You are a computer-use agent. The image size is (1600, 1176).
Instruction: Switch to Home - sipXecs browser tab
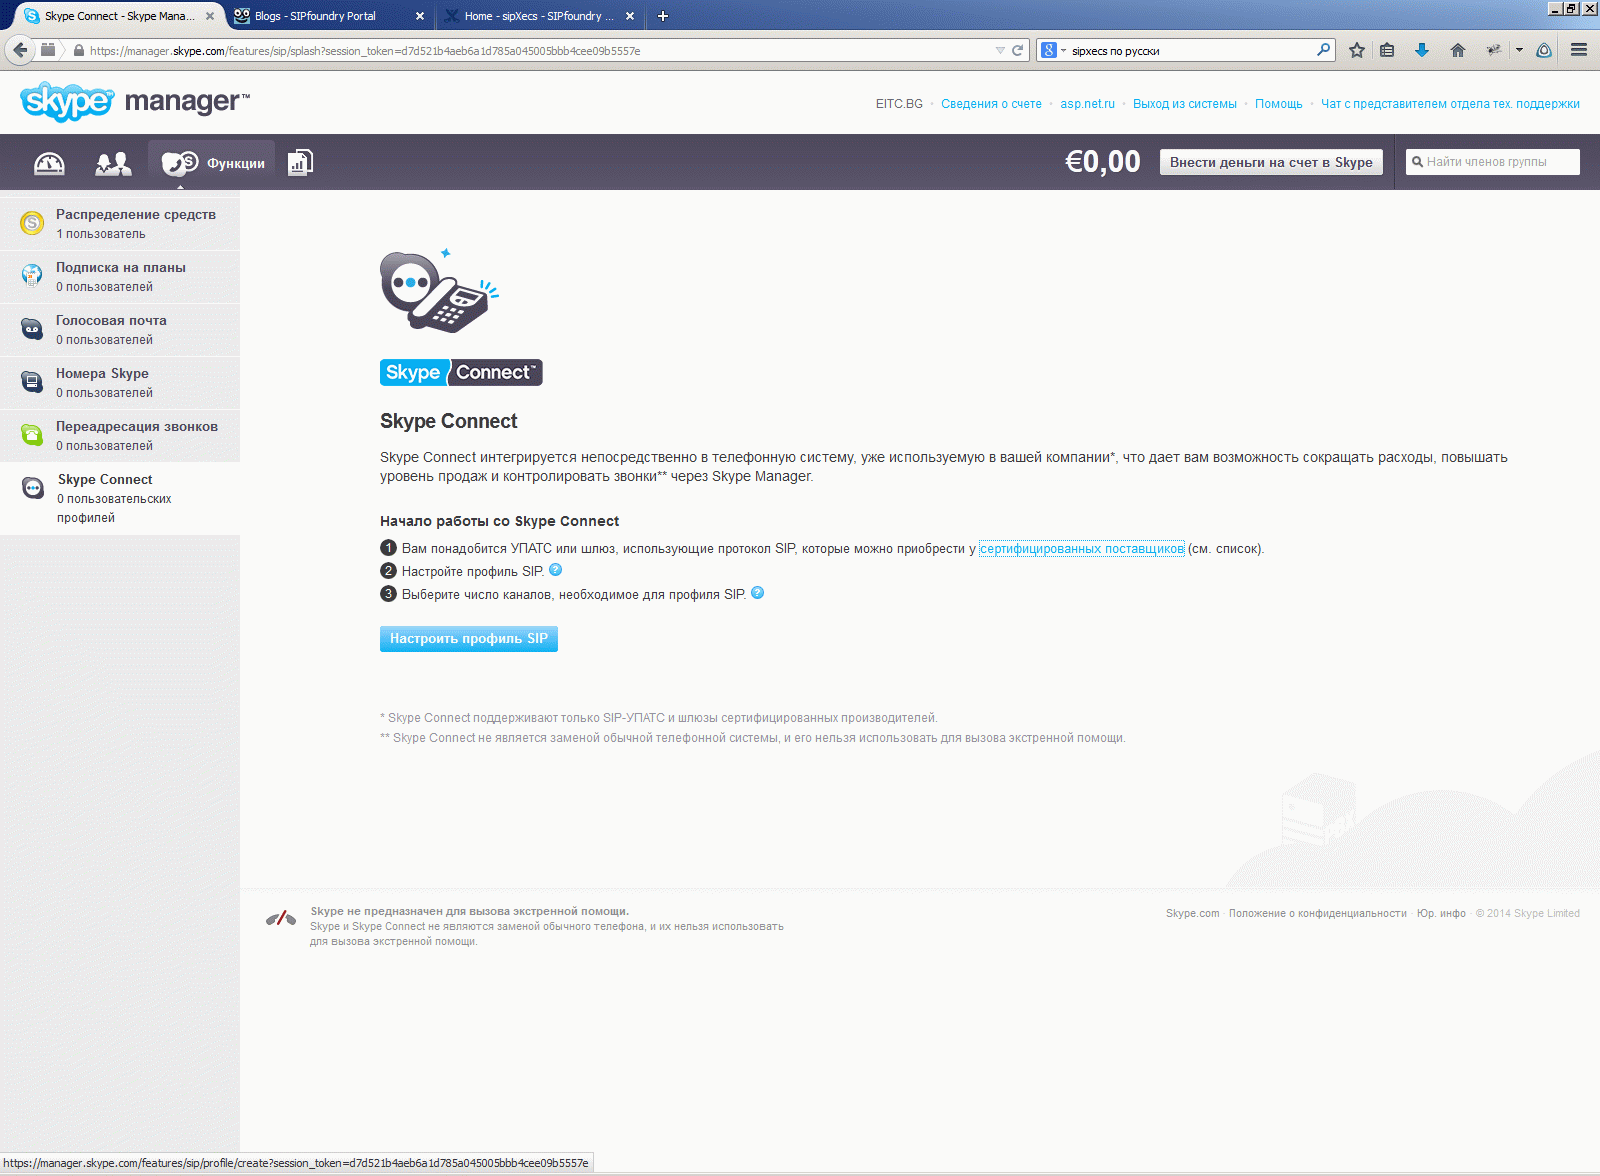pyautogui.click(x=540, y=16)
